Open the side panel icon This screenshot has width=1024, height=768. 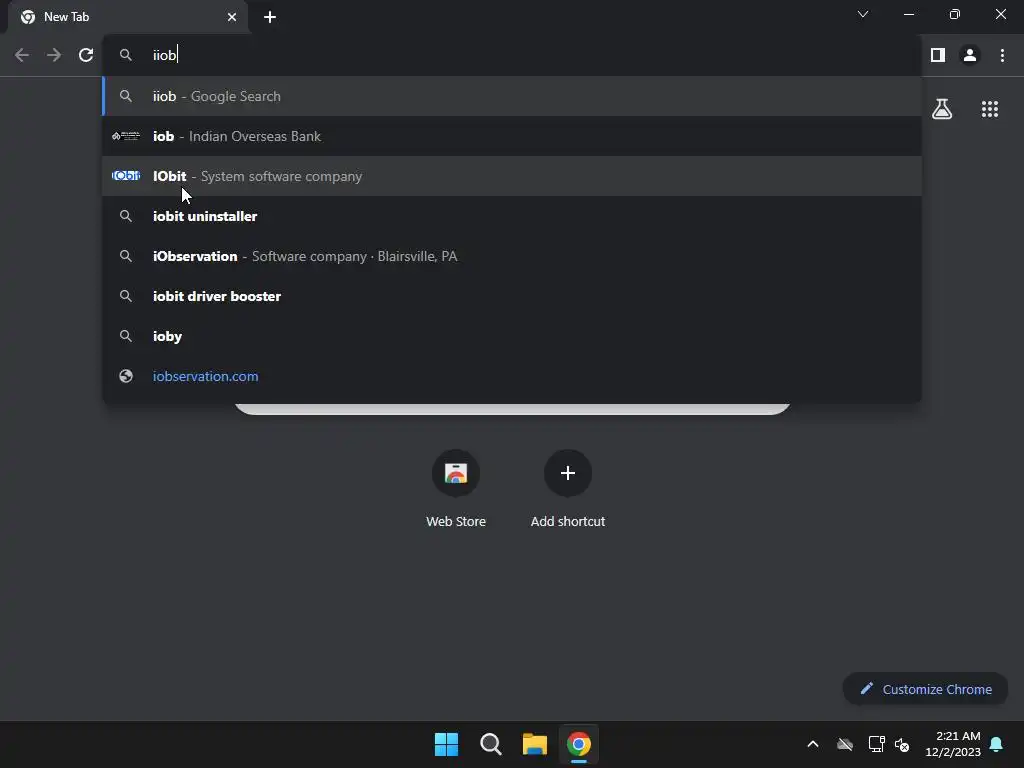[x=938, y=55]
